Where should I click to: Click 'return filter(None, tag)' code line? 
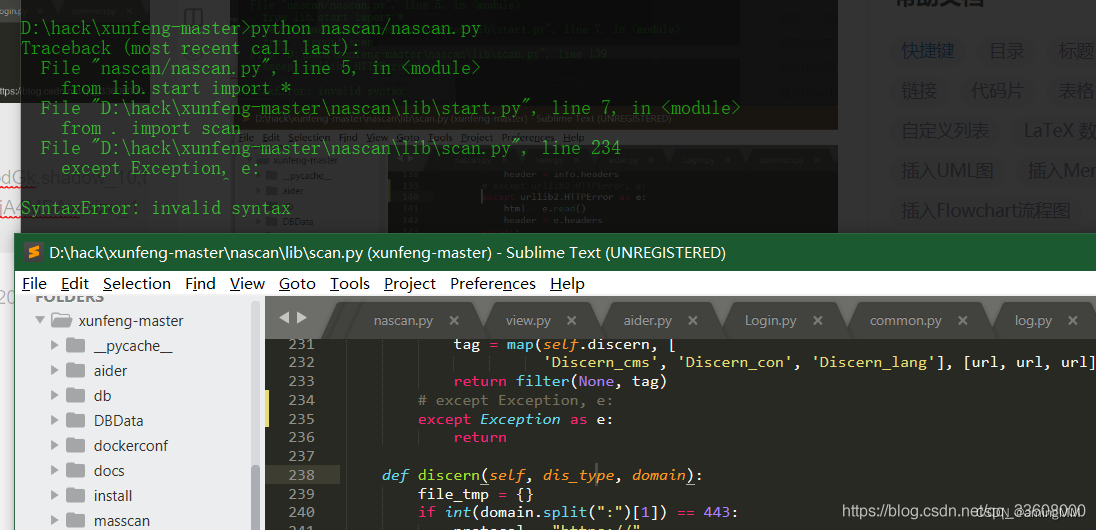point(561,381)
